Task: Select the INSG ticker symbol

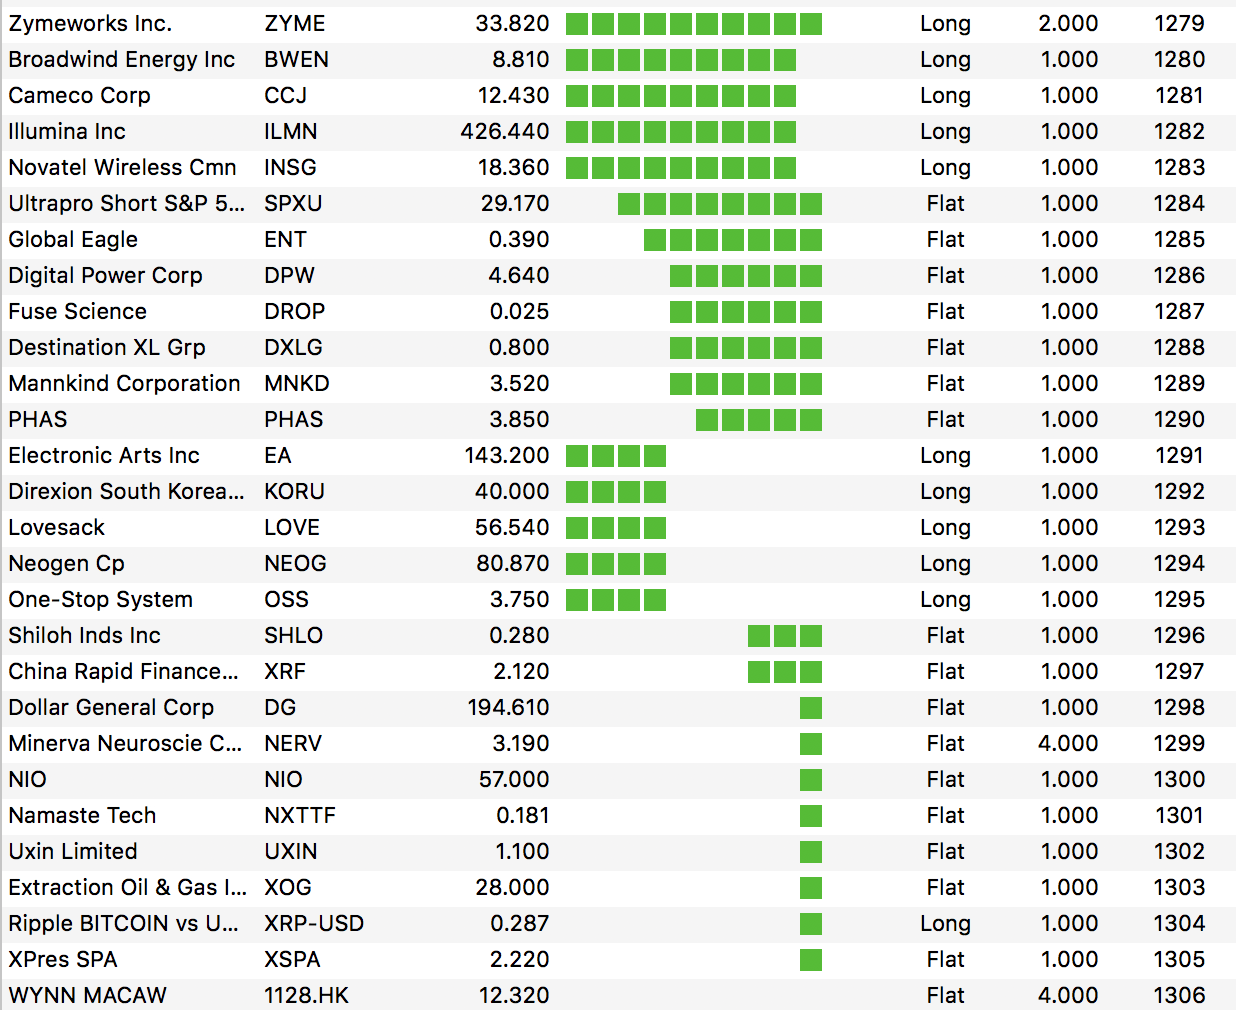Action: (290, 167)
